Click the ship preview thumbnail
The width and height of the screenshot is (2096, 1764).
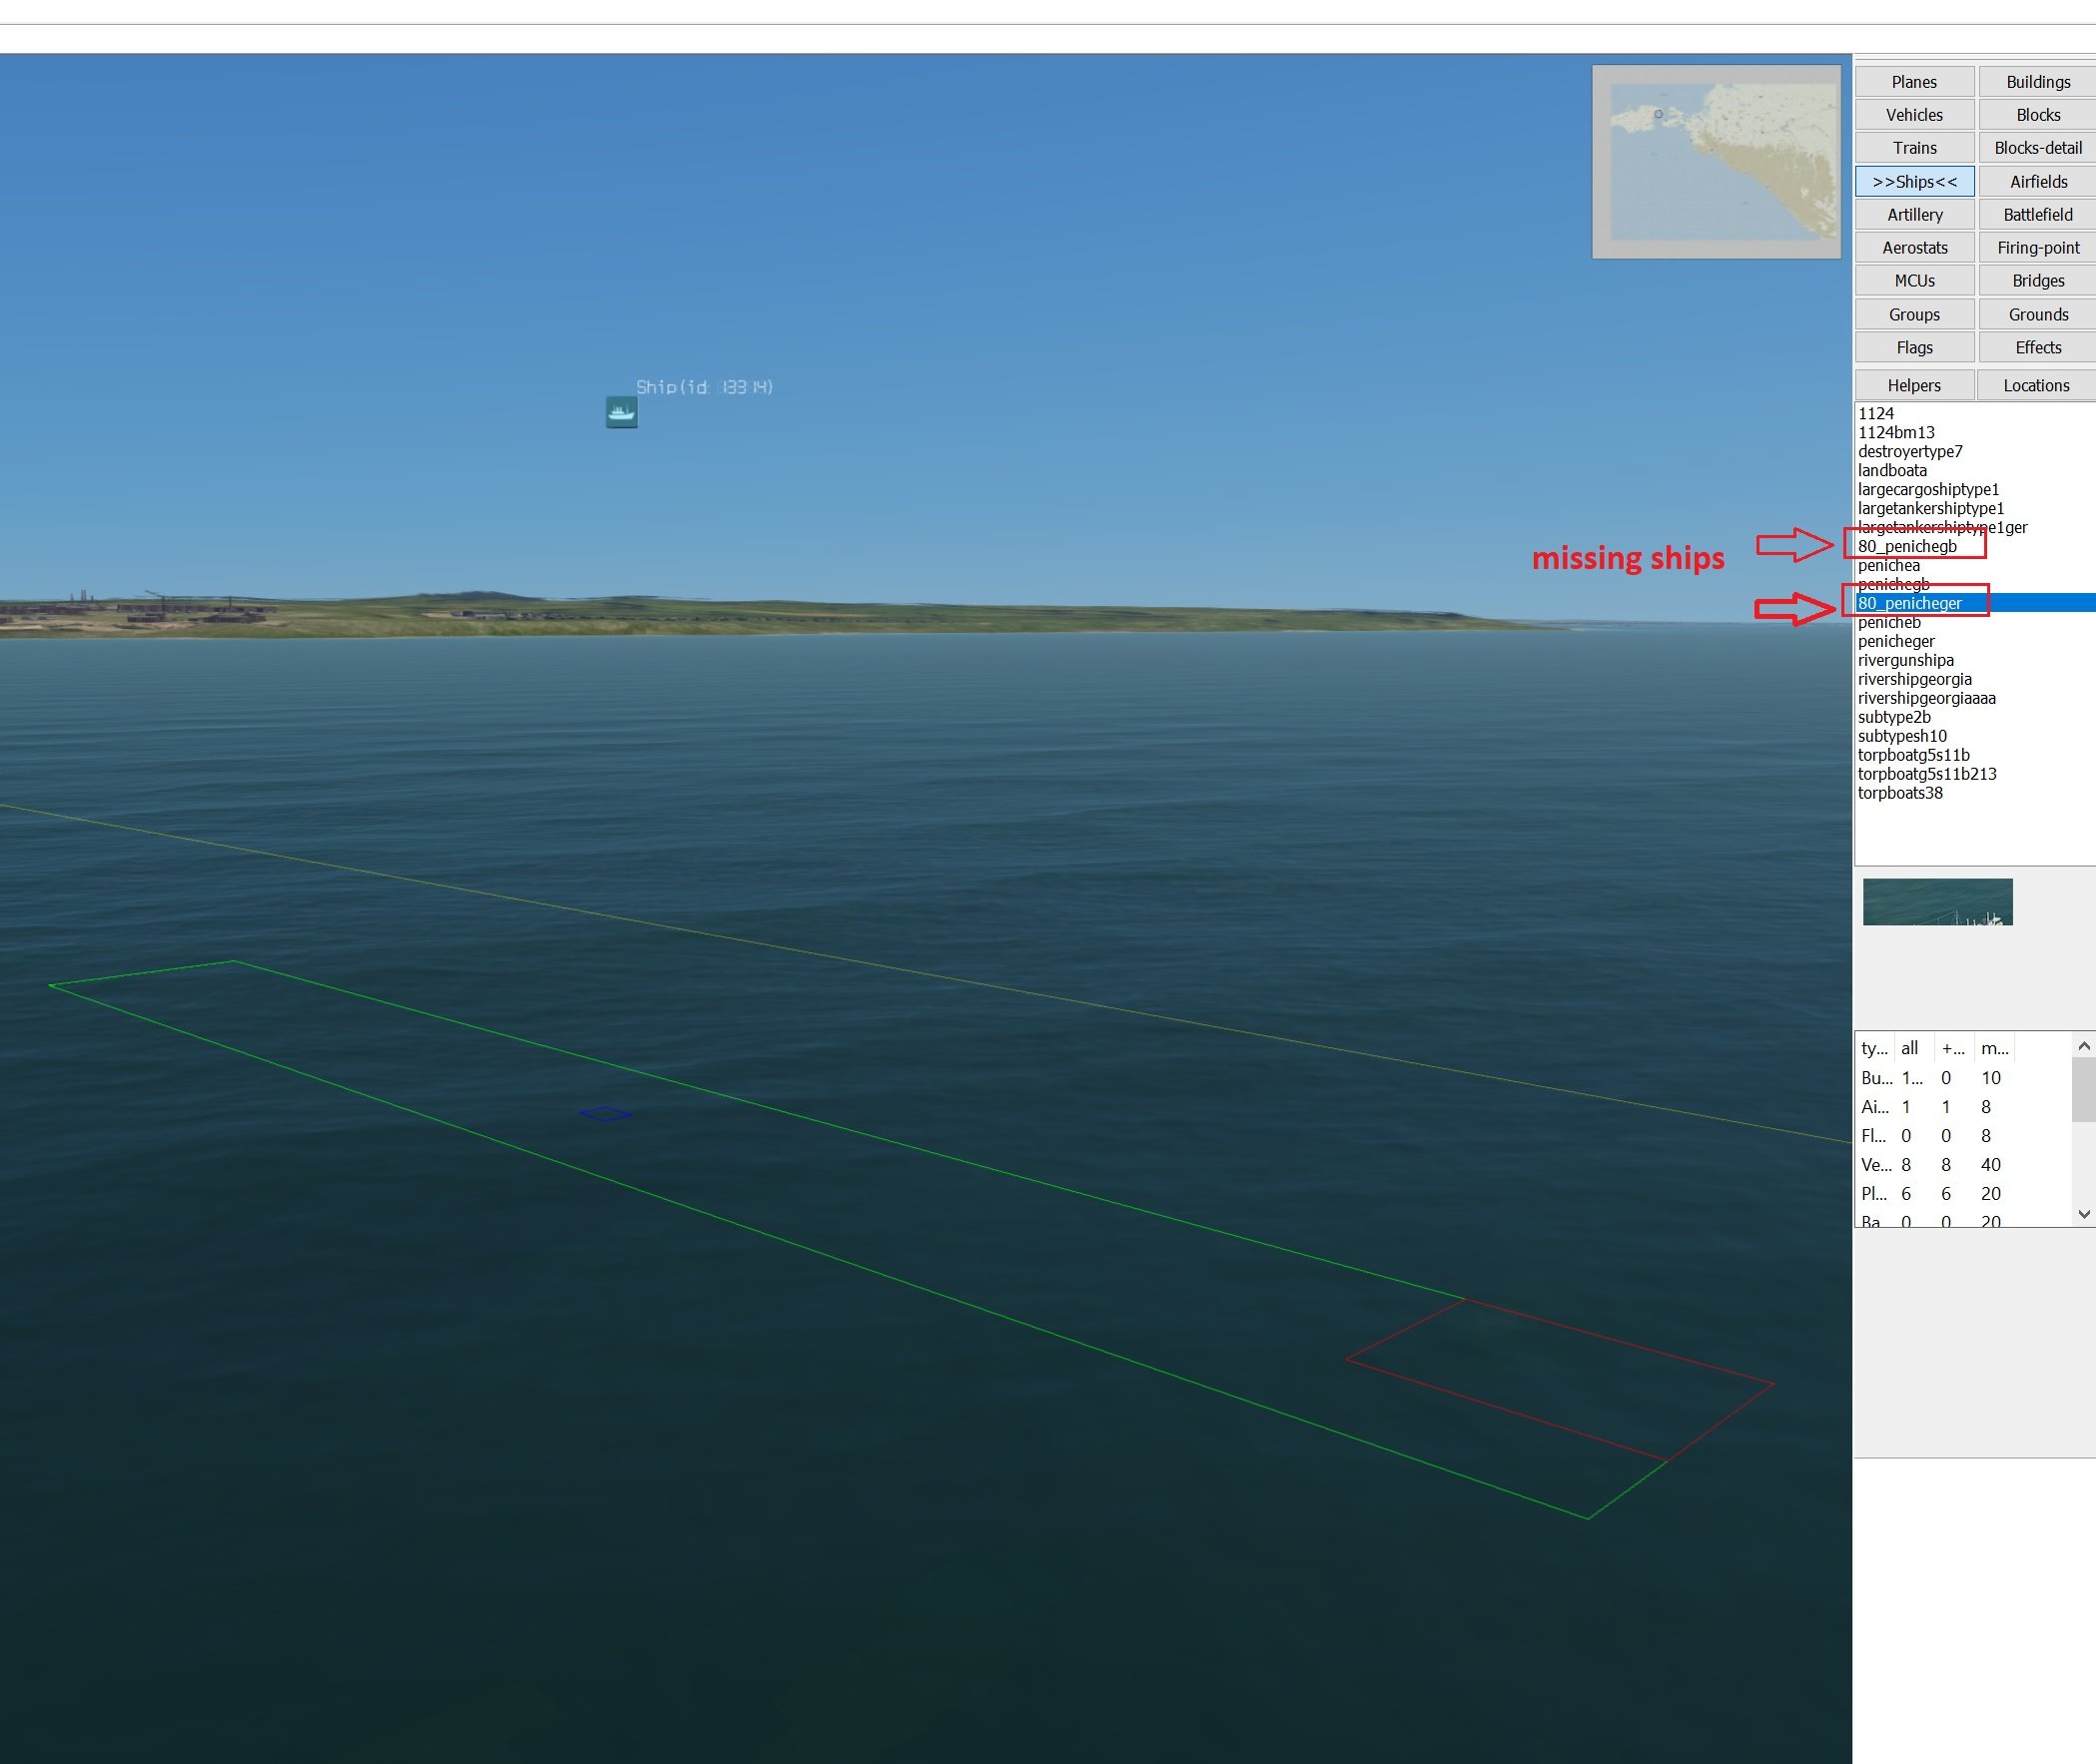click(1937, 902)
